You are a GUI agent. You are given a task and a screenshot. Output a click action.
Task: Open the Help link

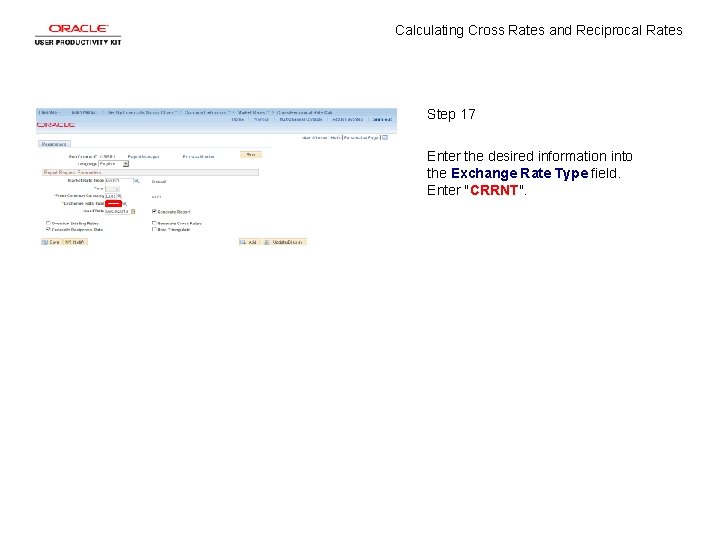[x=335, y=138]
